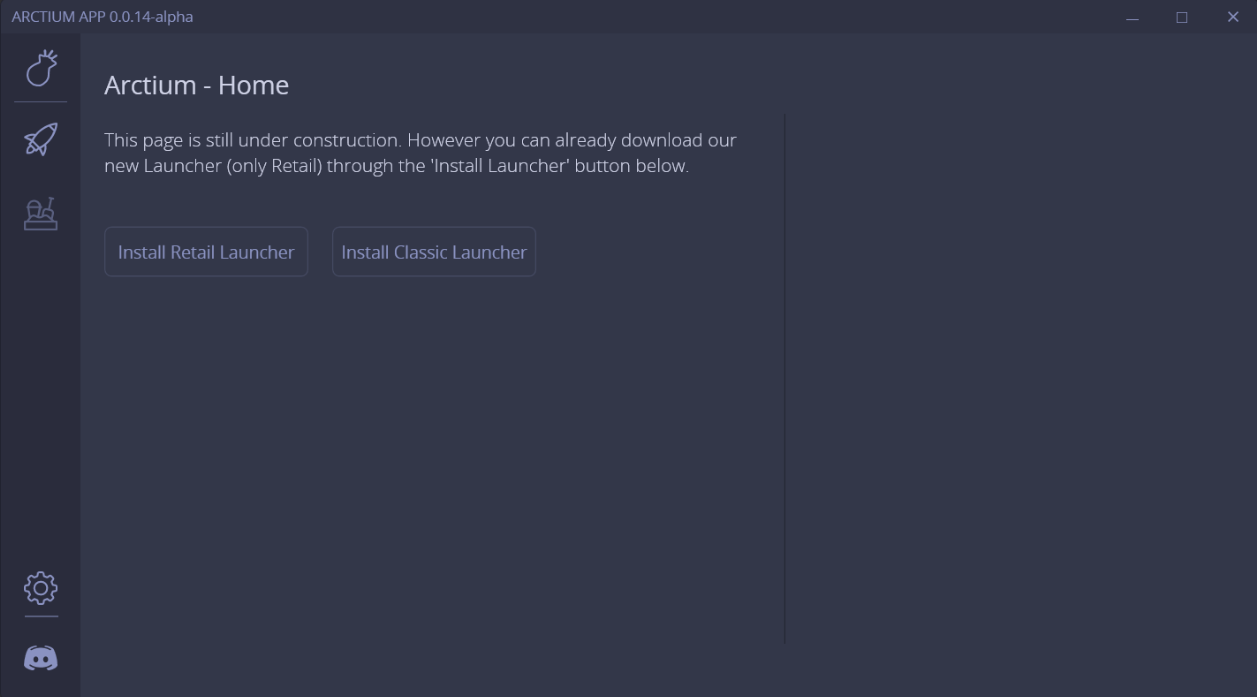Maximize the Arctium app window
The width and height of the screenshot is (1257, 697).
point(1180,16)
